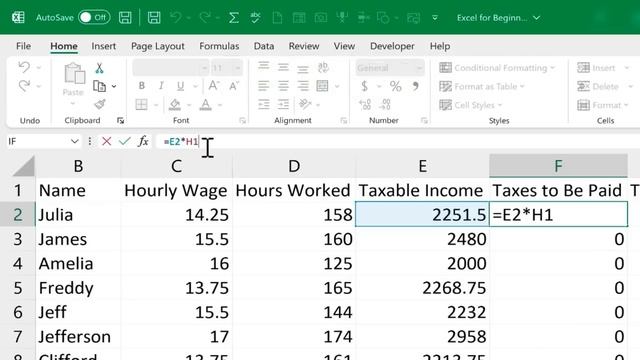The width and height of the screenshot is (640, 360).
Task: Toggle Middle Align
Action: 283,67
